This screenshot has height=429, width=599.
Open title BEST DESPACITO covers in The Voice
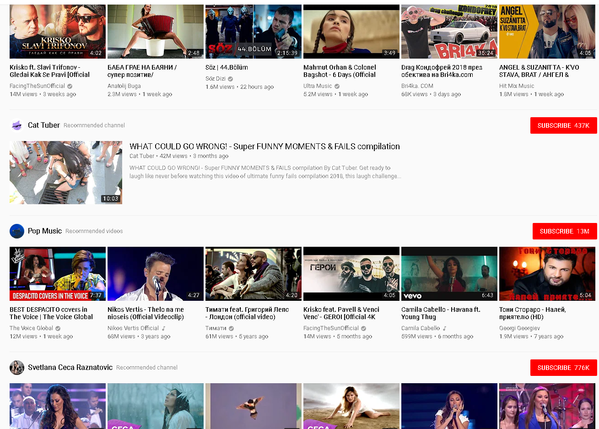[51, 313]
